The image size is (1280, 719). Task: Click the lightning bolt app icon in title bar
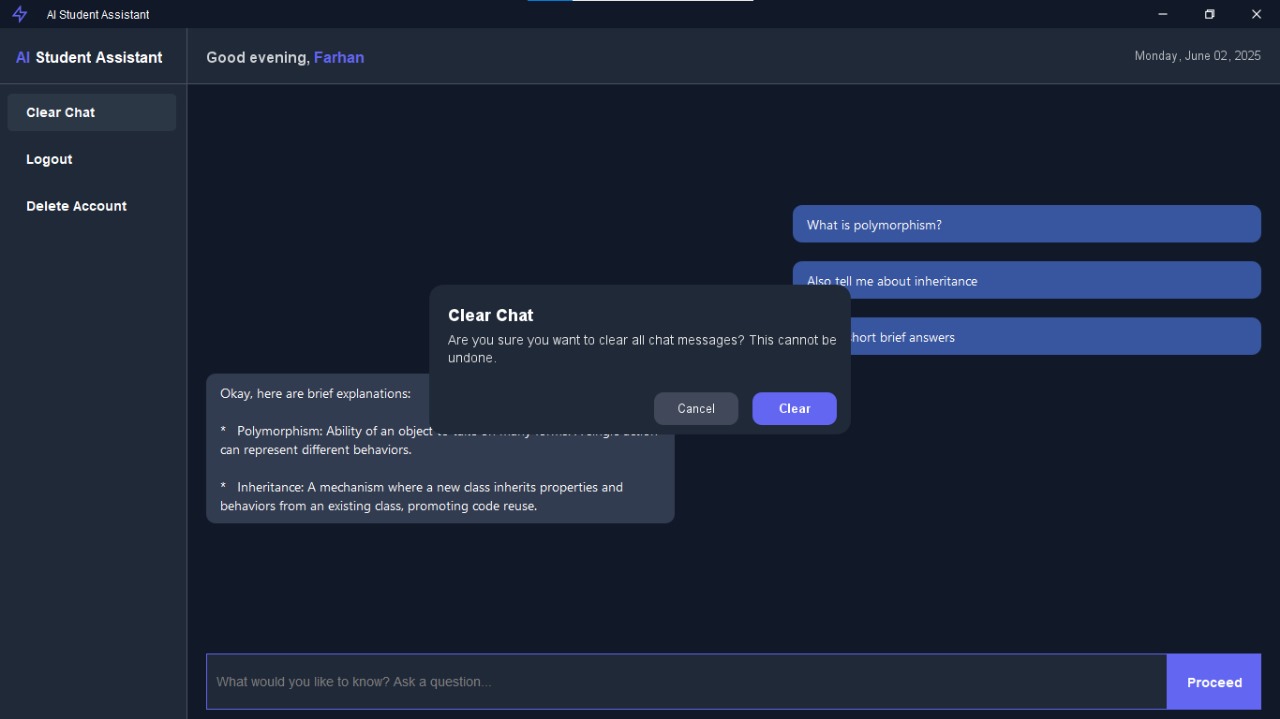[x=19, y=14]
